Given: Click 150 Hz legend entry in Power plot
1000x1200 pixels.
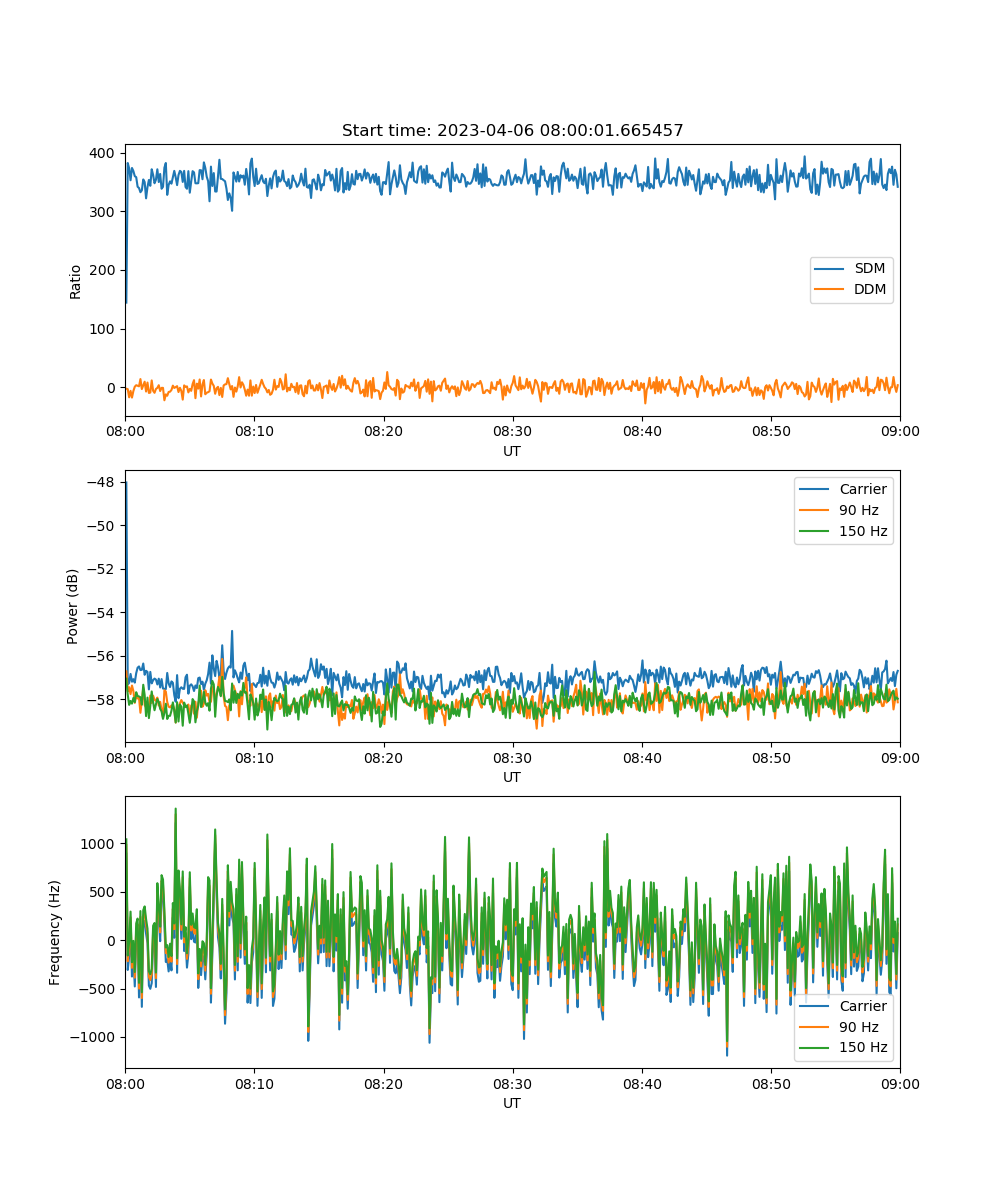Looking at the screenshot, I should coord(843,531).
